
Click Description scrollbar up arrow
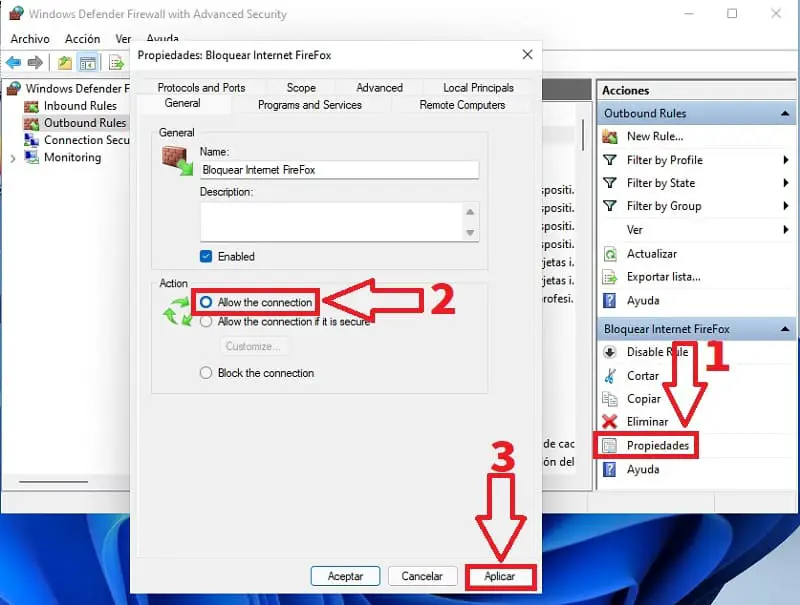tap(470, 211)
